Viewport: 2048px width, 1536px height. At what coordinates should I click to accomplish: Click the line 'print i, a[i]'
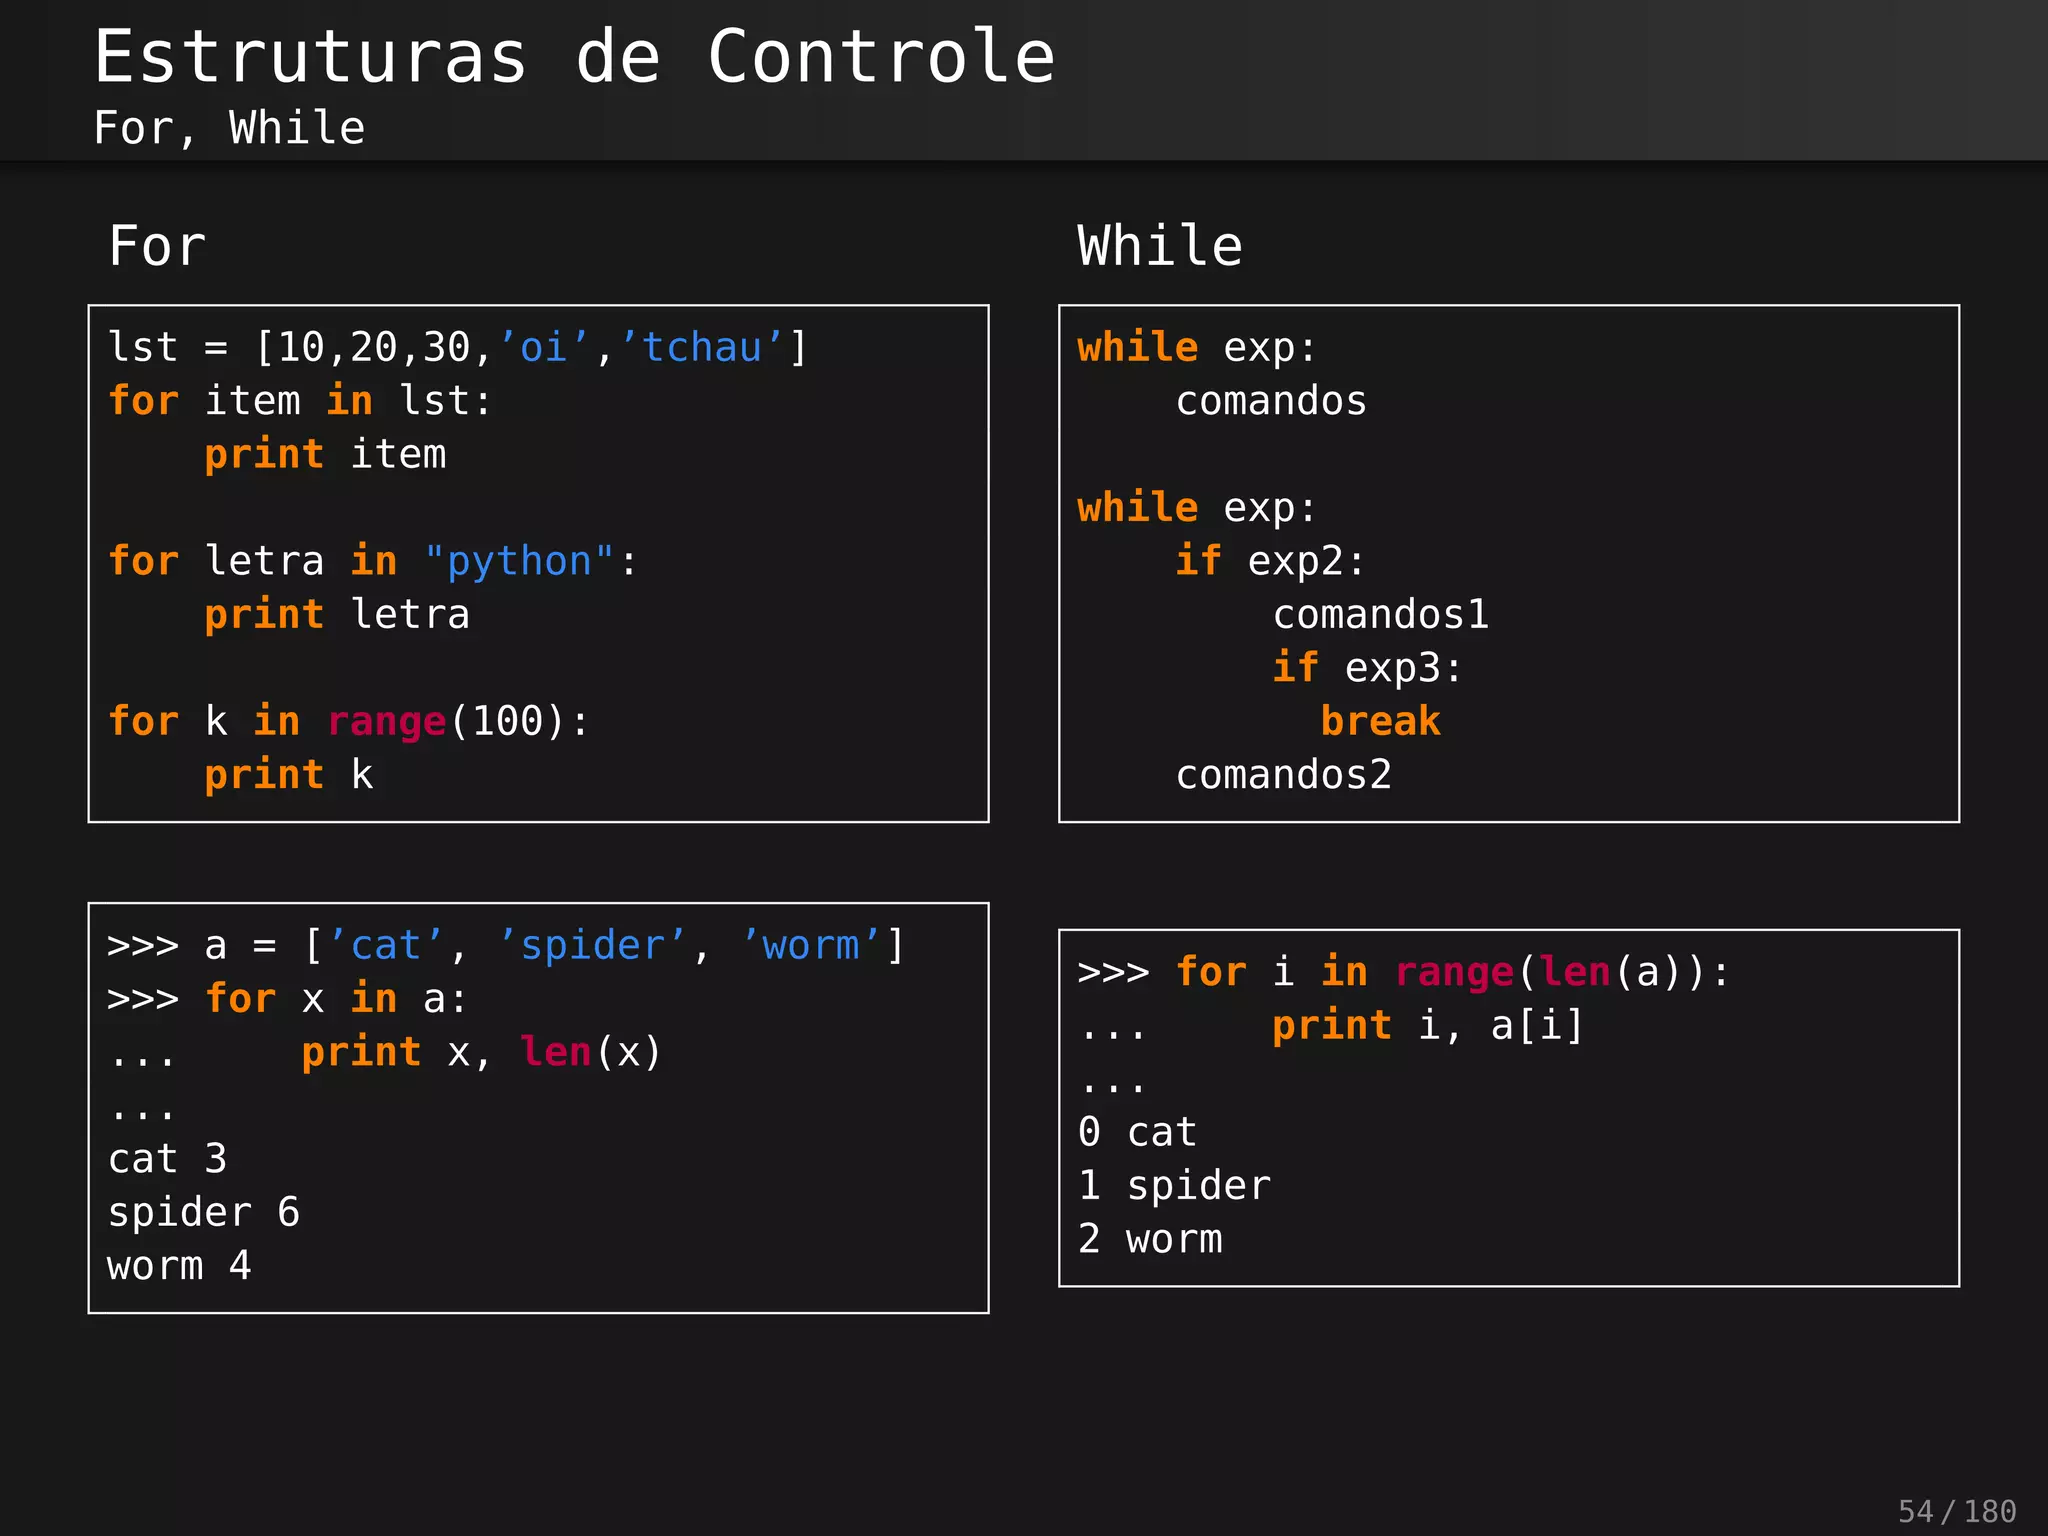[1429, 1026]
